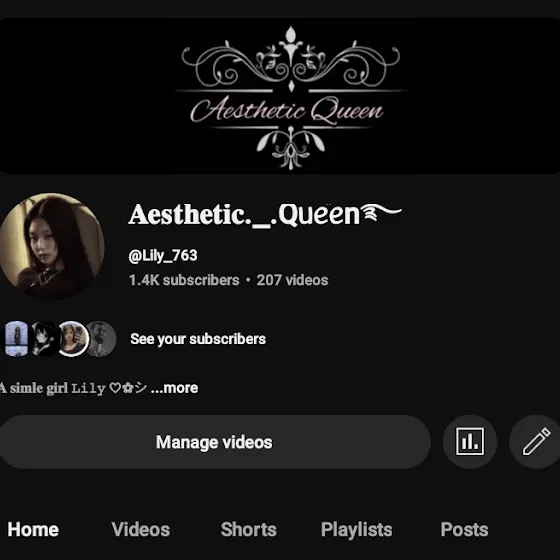
Task: Open See your subscribers link
Action: click(x=198, y=339)
